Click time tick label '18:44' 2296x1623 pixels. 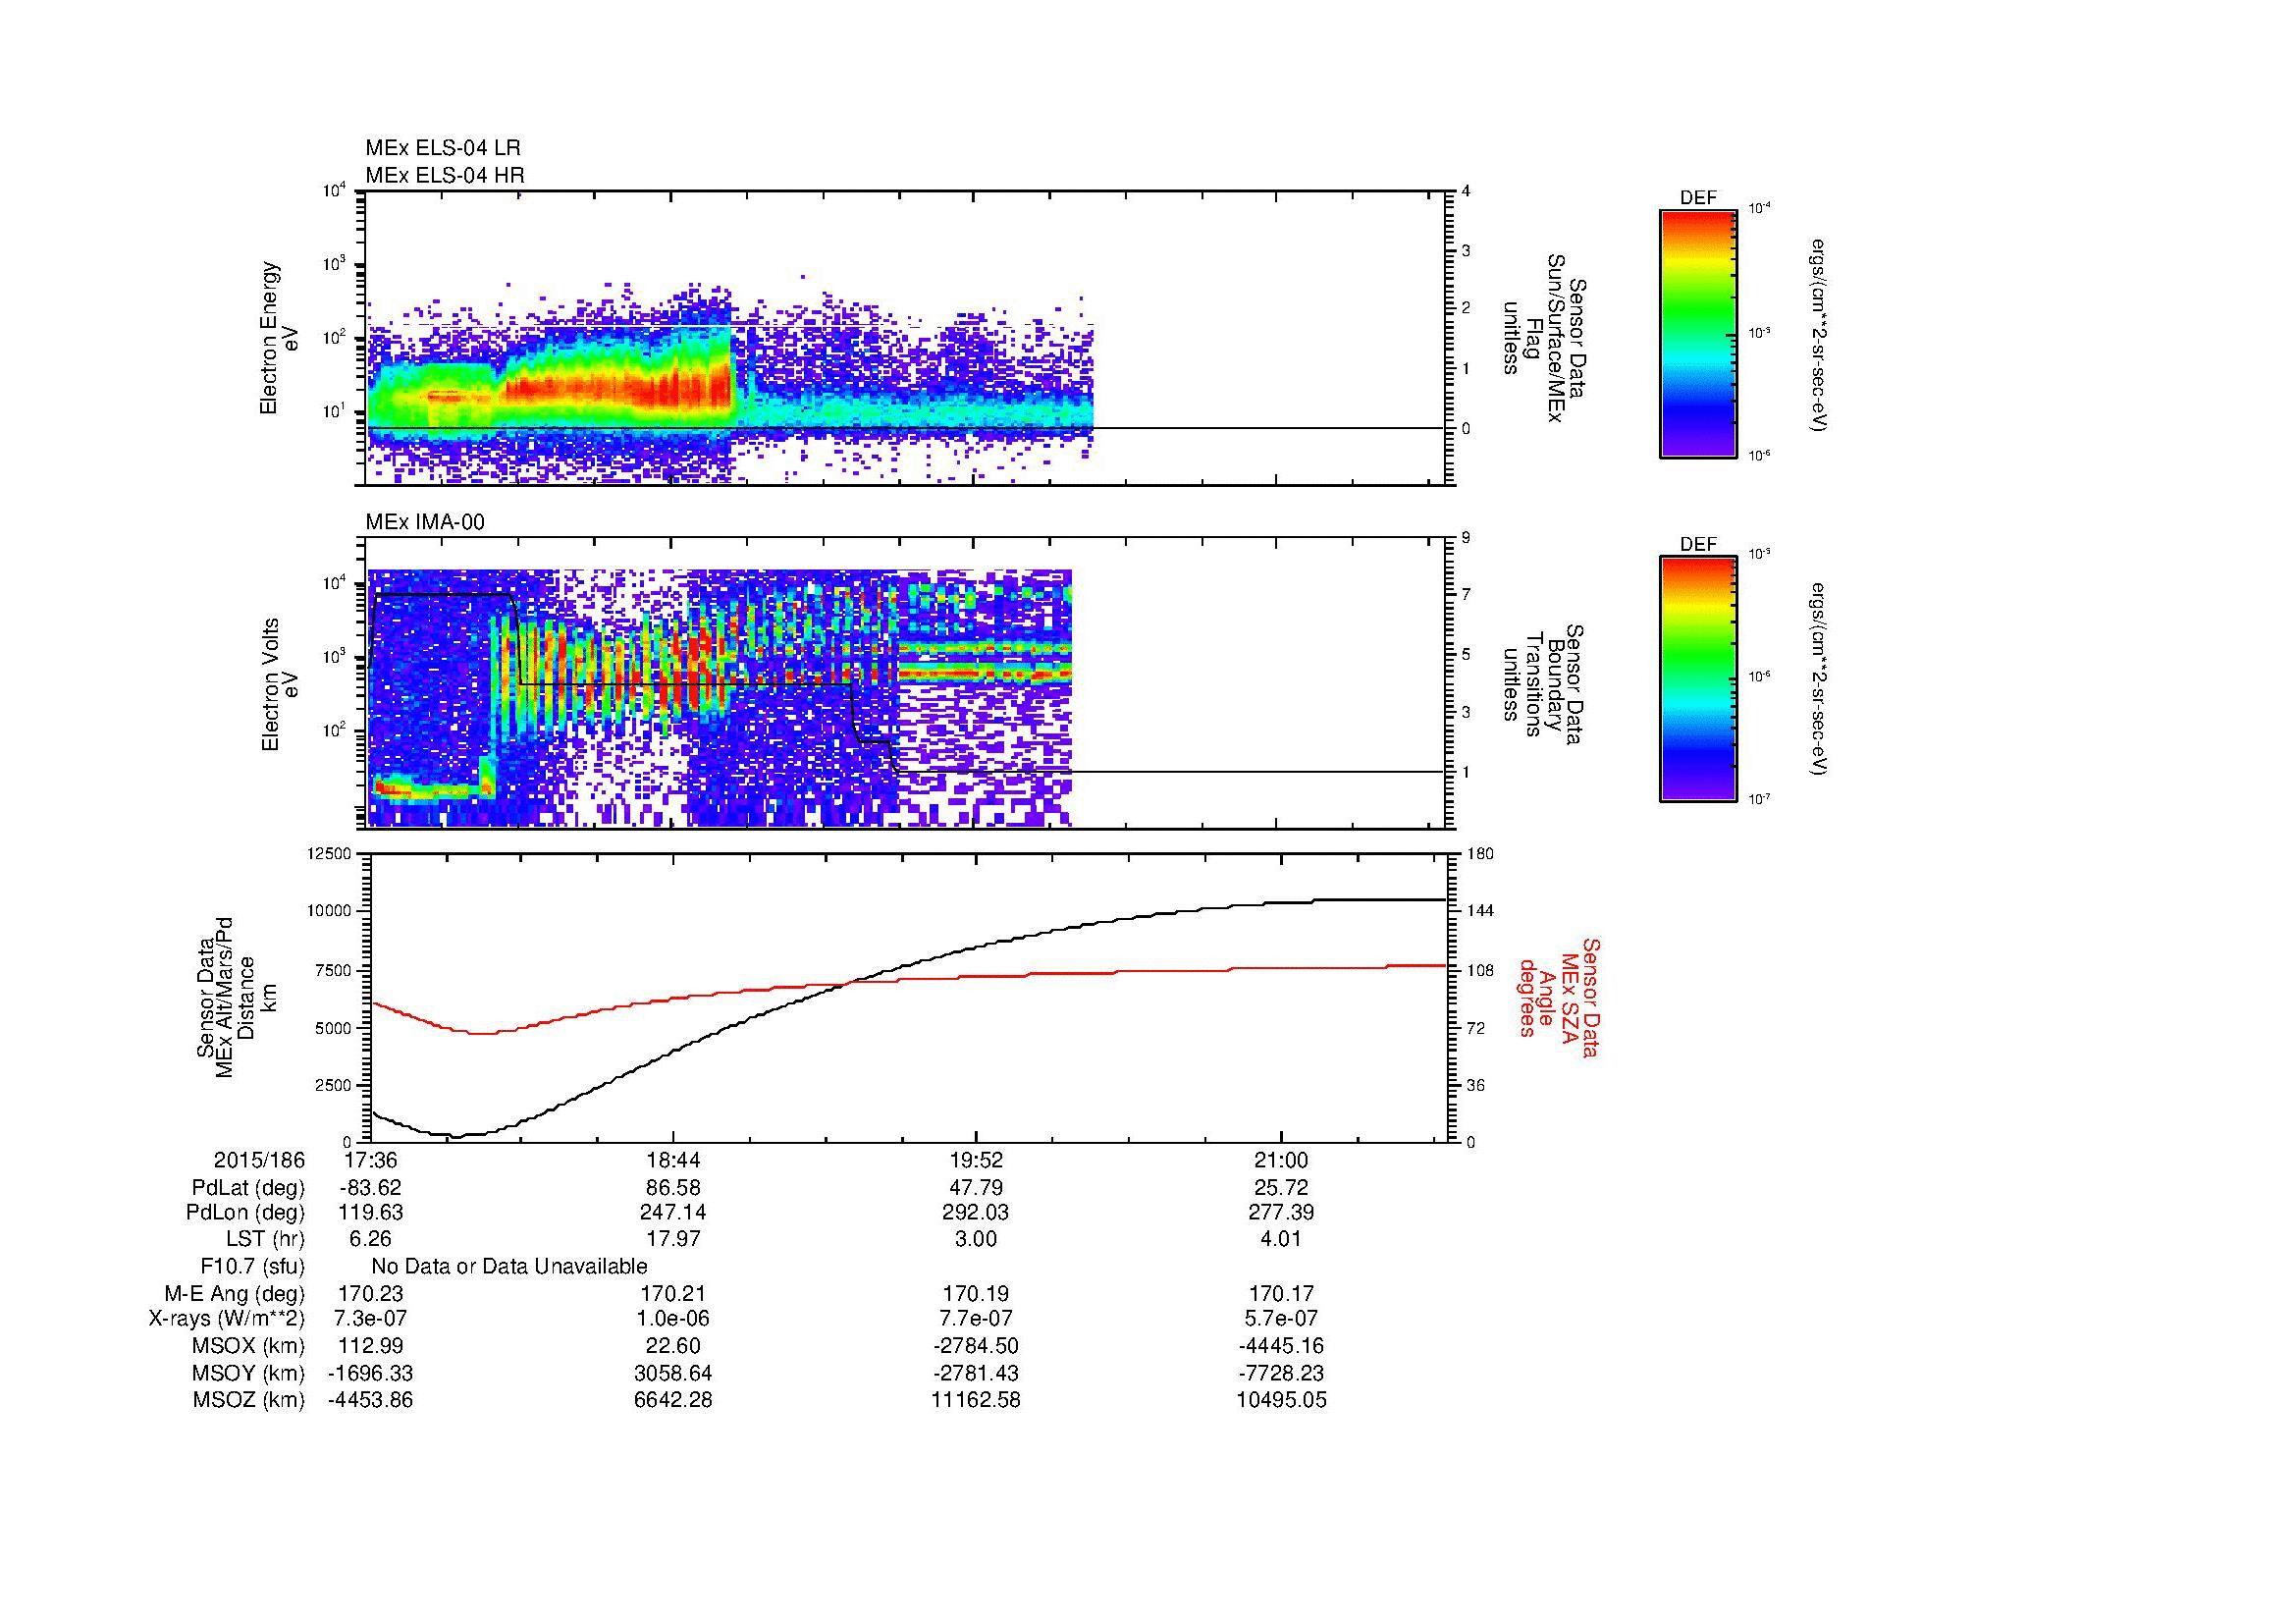tap(674, 1160)
